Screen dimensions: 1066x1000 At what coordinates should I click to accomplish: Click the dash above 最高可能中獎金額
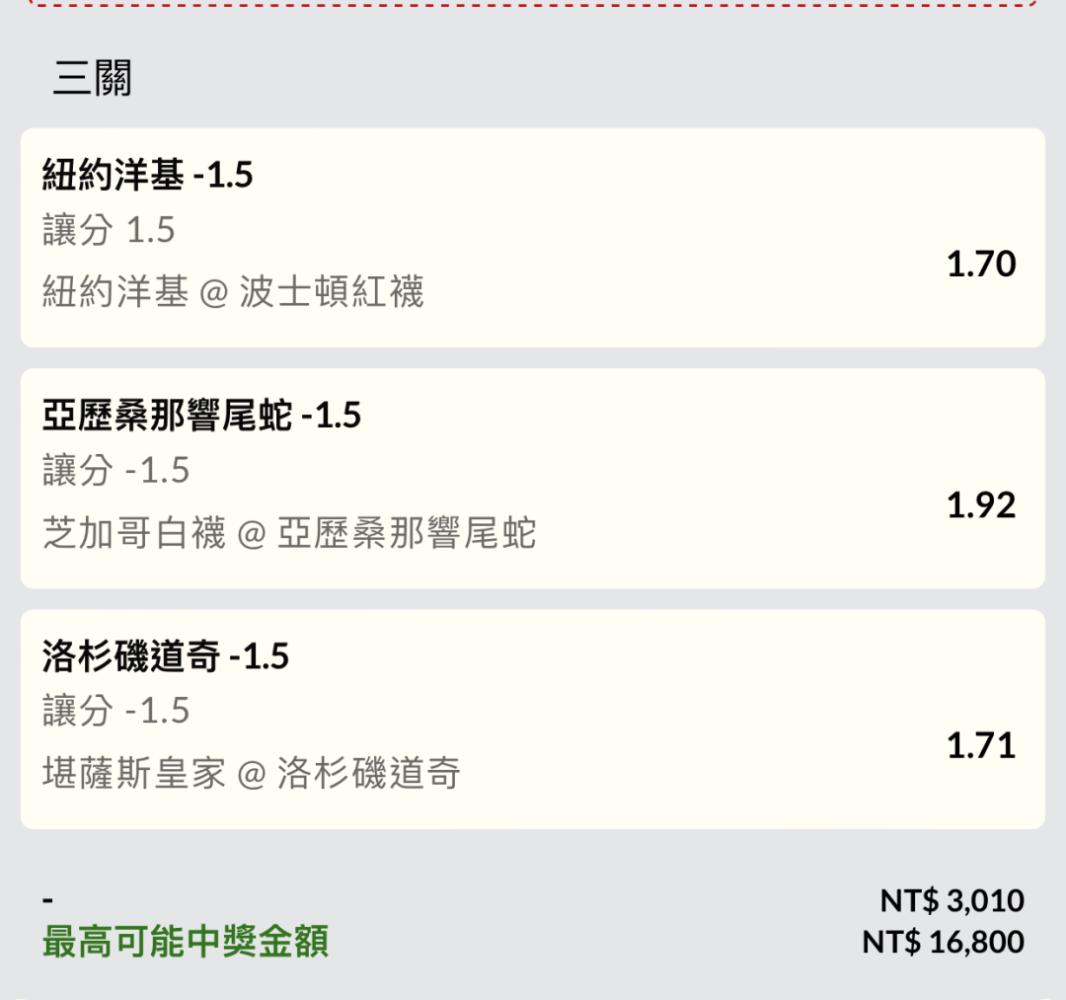click(48, 901)
